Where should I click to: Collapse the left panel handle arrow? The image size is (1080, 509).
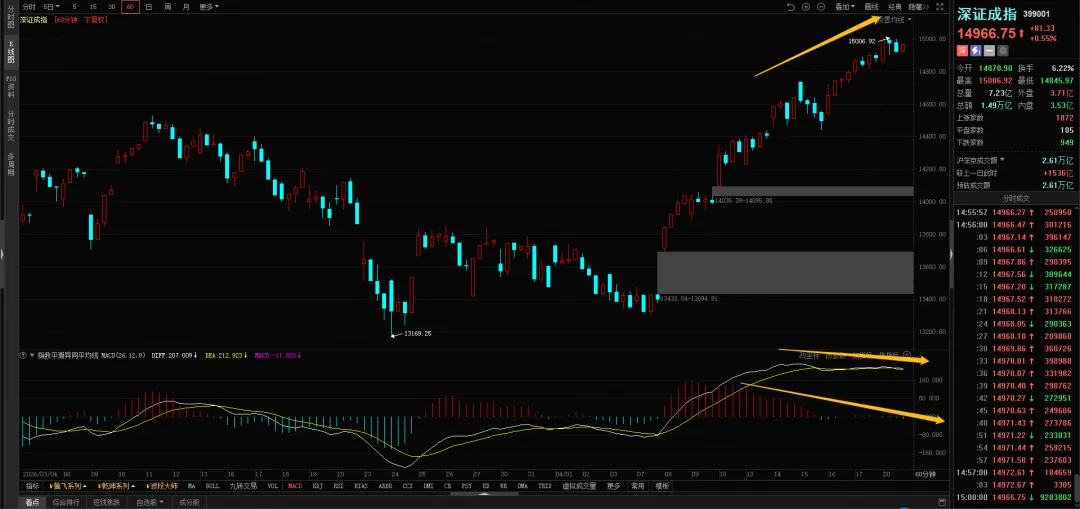[x=2, y=254]
